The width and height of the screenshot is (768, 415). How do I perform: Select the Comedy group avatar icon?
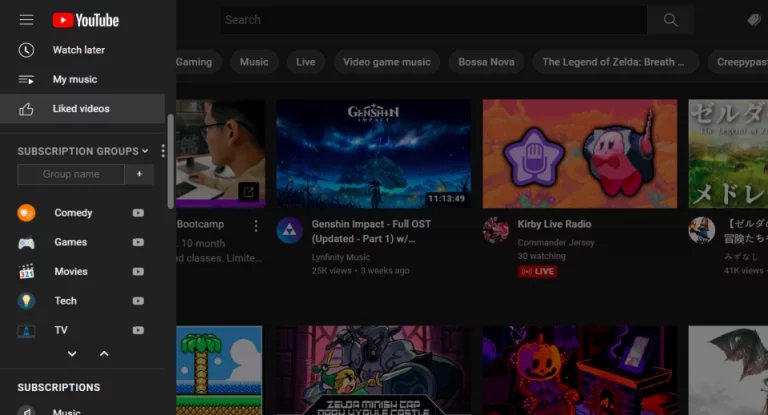tap(26, 213)
